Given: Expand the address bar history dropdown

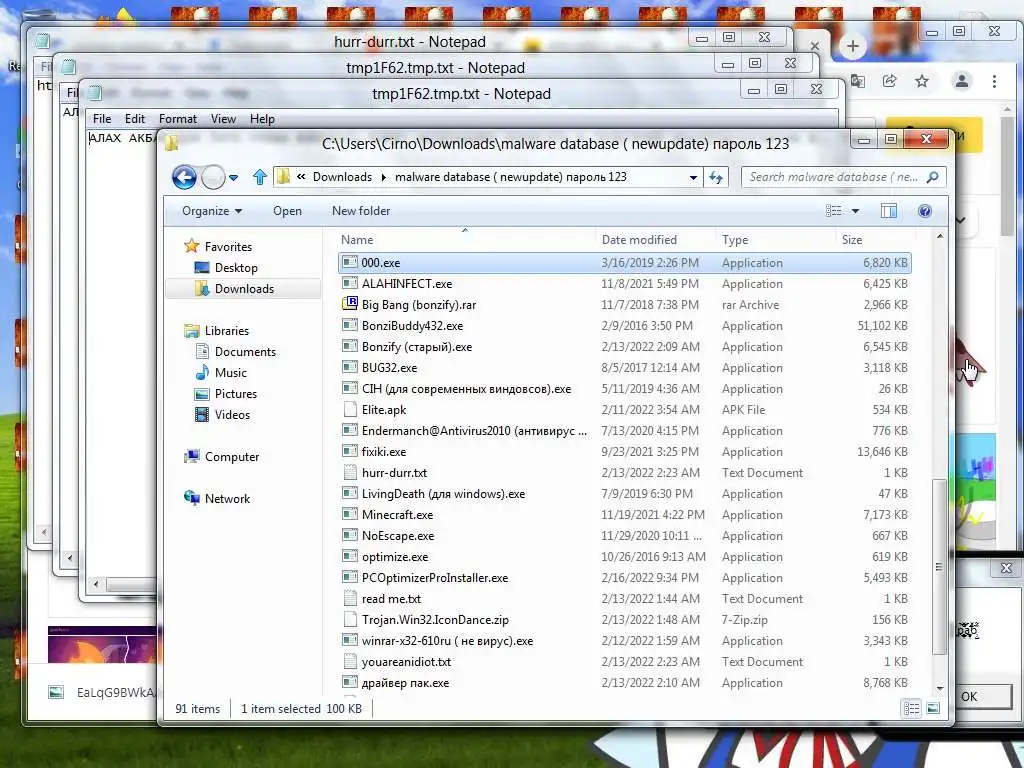Looking at the screenshot, I should (693, 177).
